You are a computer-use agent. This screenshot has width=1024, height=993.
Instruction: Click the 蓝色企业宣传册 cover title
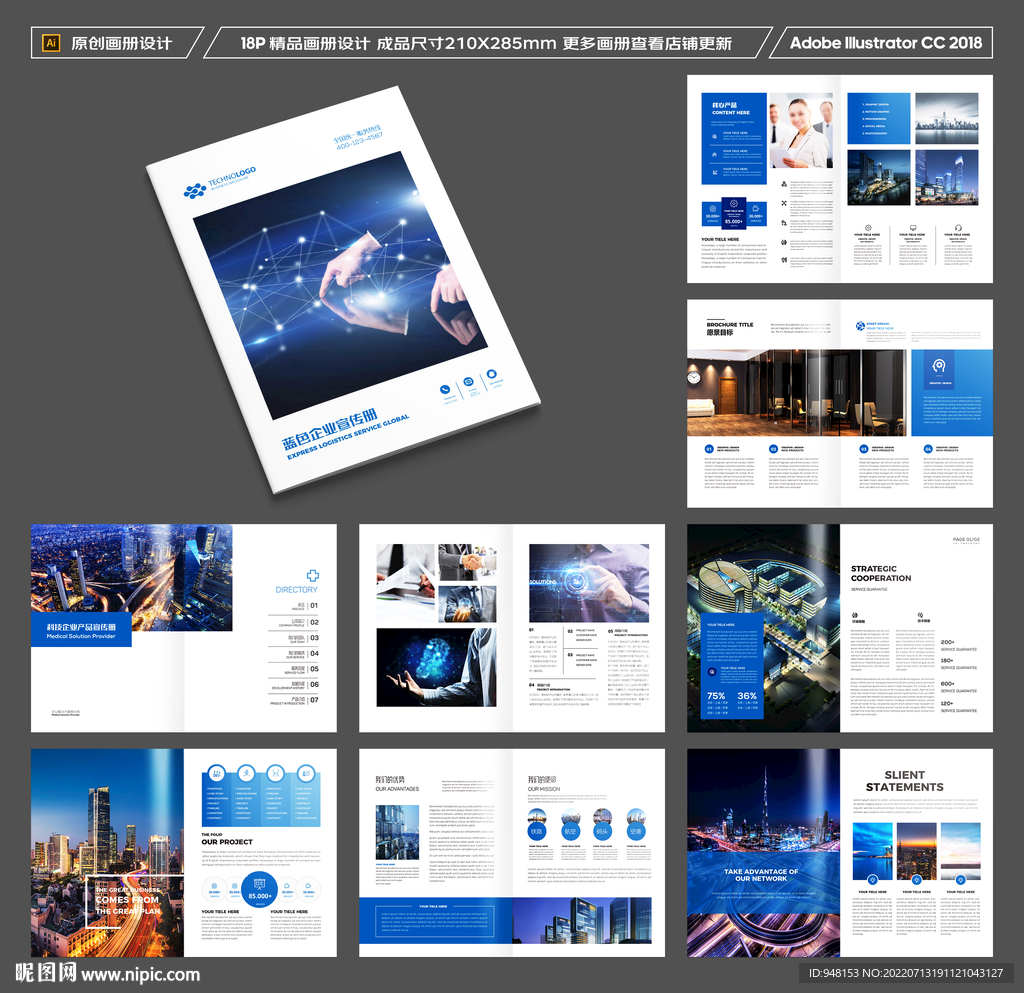[330, 429]
